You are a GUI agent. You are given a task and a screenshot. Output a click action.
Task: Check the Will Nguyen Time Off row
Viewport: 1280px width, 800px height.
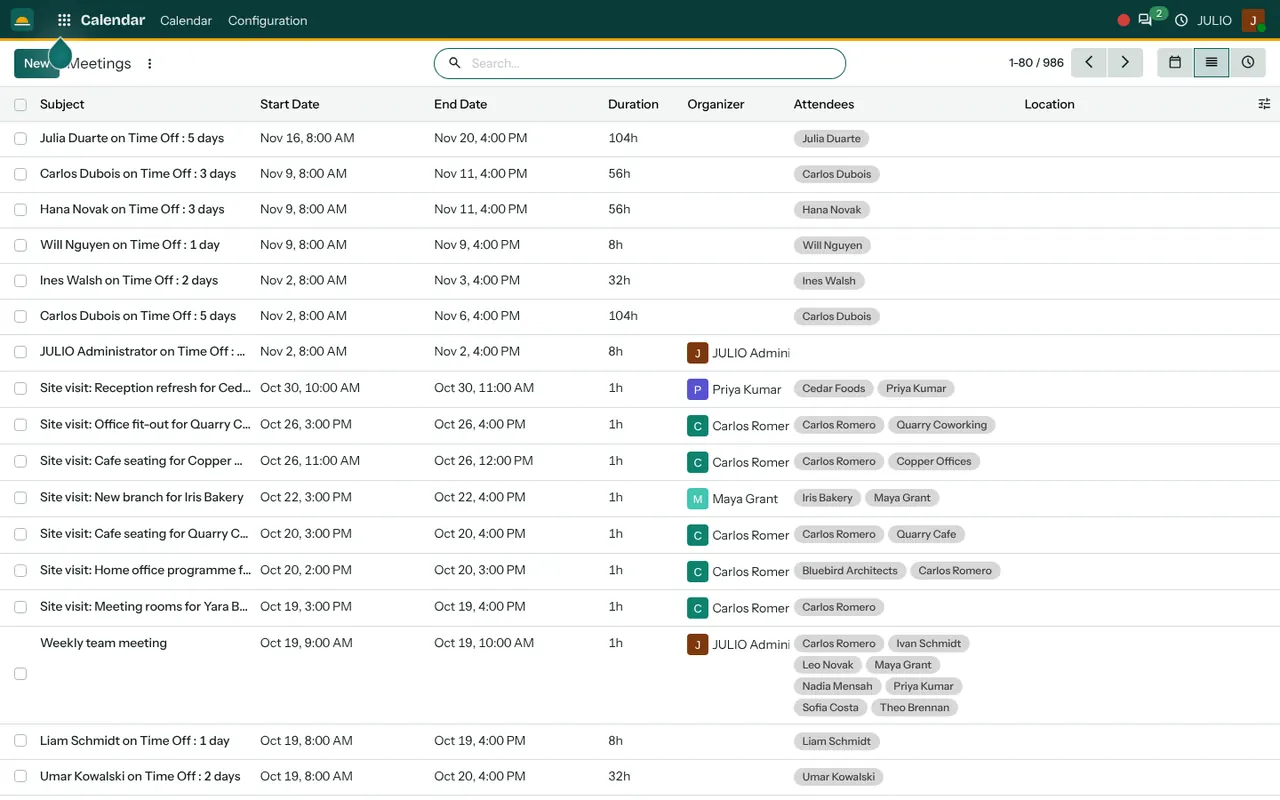tap(20, 245)
